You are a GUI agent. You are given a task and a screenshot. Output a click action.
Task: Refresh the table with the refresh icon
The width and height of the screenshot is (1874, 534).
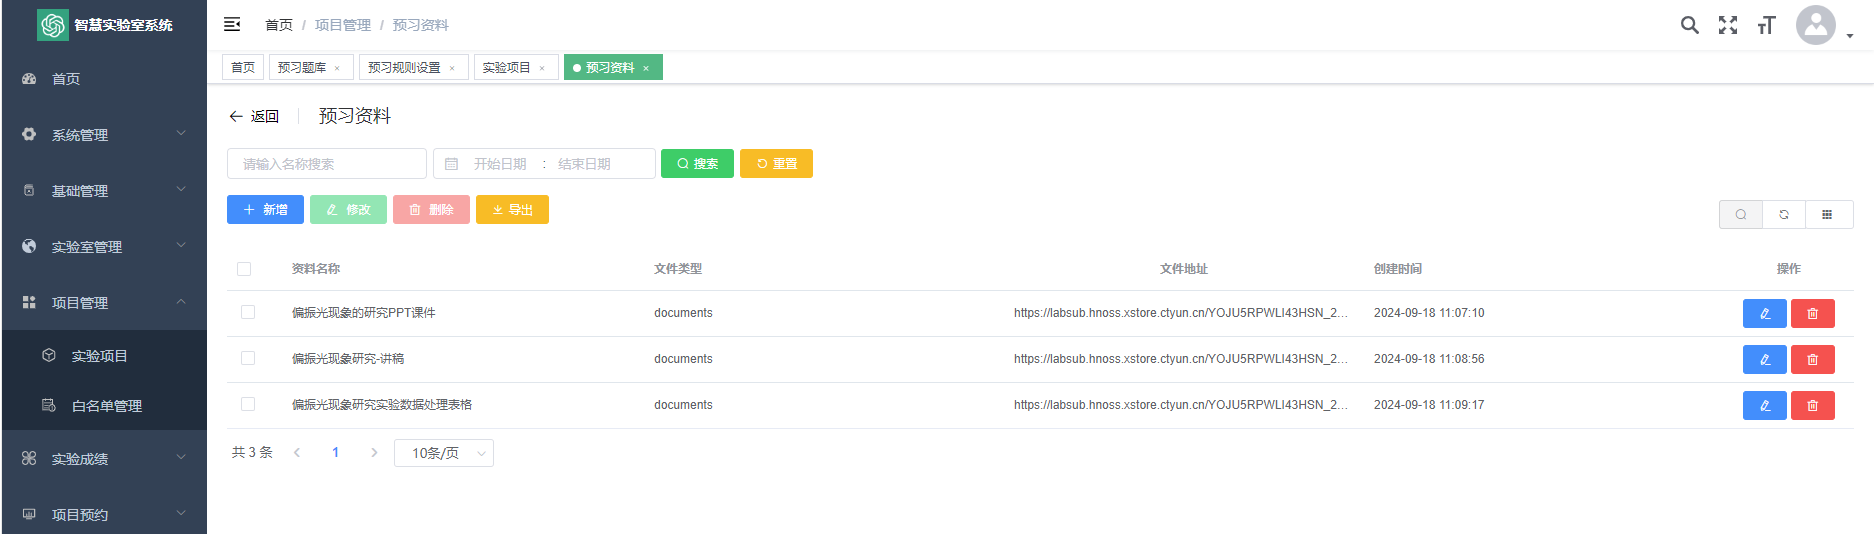tap(1784, 215)
